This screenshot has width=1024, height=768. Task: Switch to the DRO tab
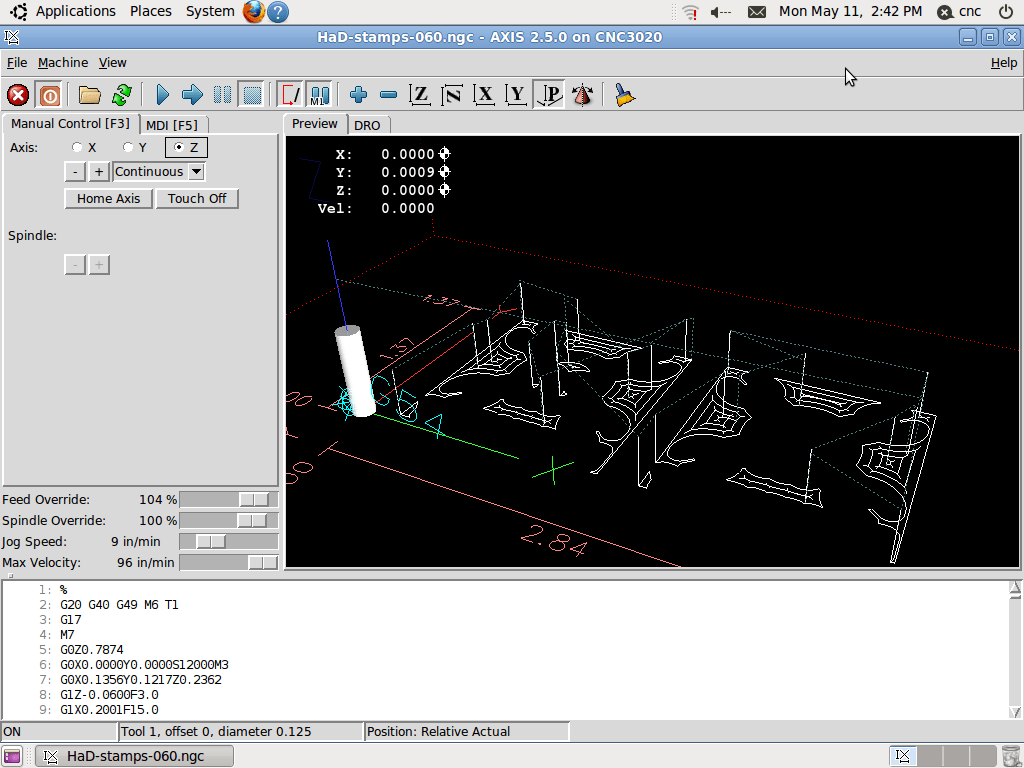[368, 125]
